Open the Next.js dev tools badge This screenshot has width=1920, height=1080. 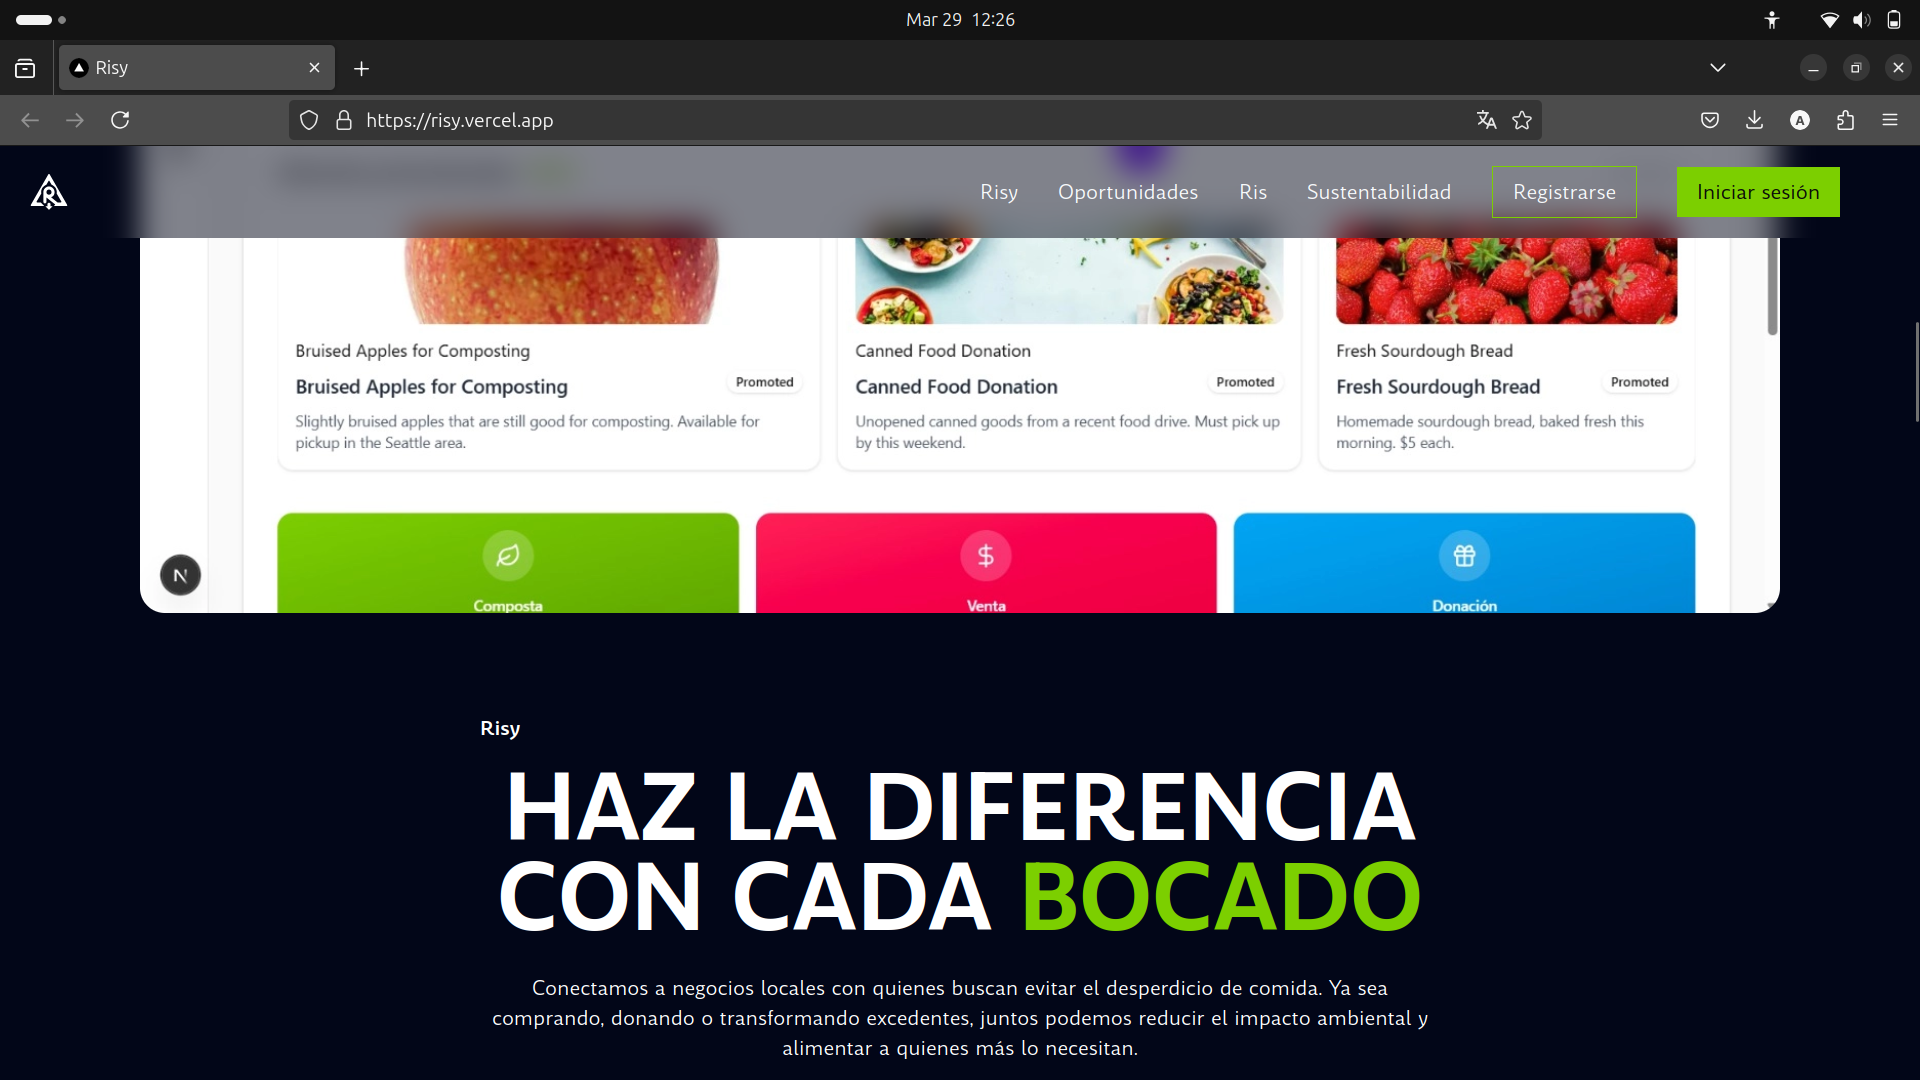tap(181, 575)
